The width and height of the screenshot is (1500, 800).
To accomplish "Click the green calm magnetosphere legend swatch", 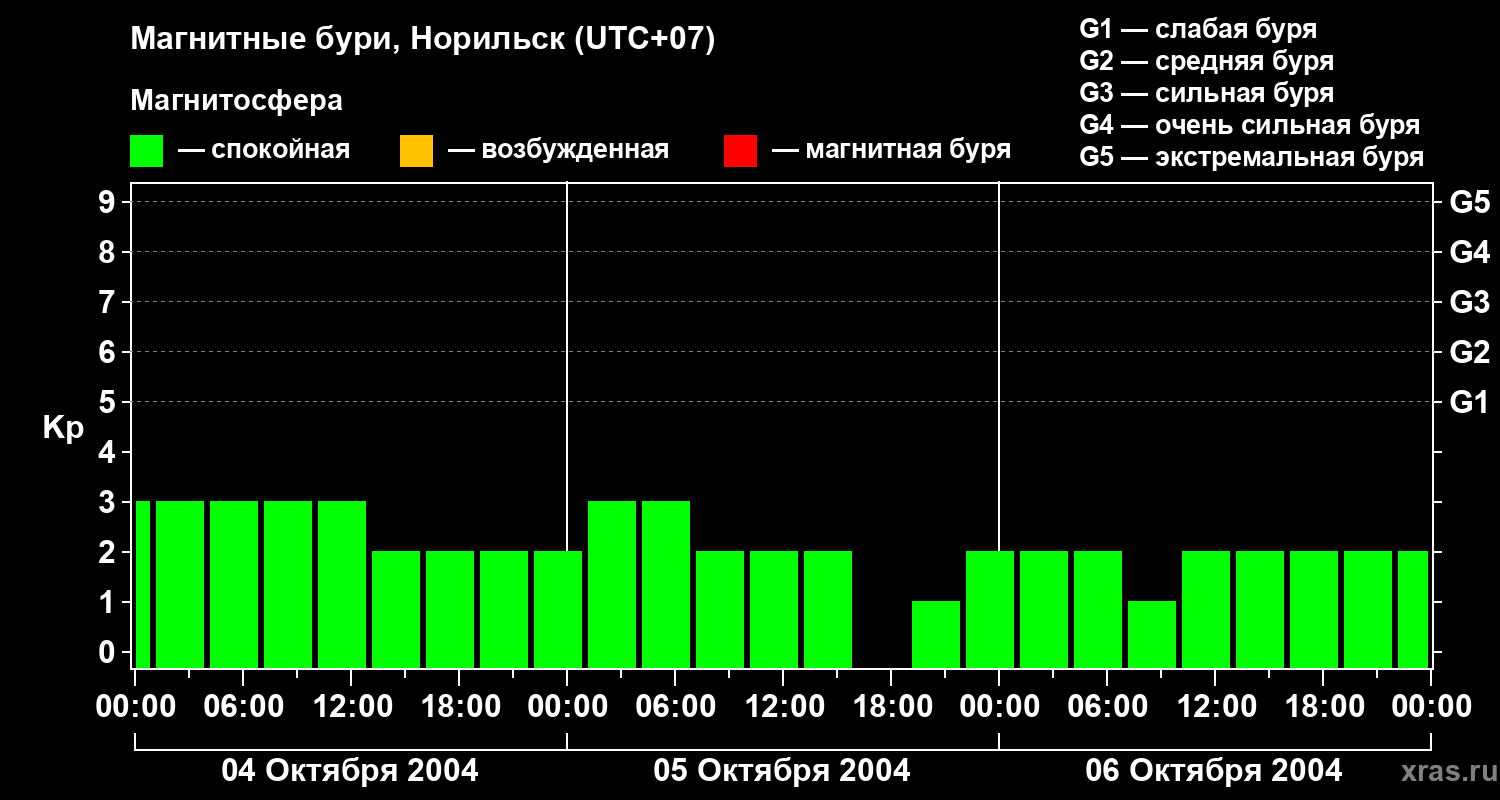I will [x=147, y=151].
